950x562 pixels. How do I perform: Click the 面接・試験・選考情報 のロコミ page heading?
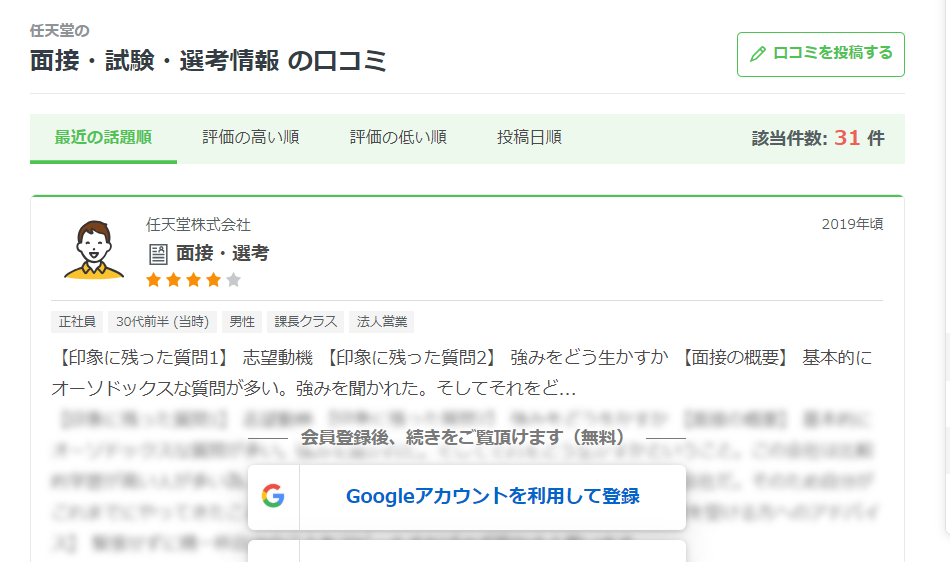208,61
